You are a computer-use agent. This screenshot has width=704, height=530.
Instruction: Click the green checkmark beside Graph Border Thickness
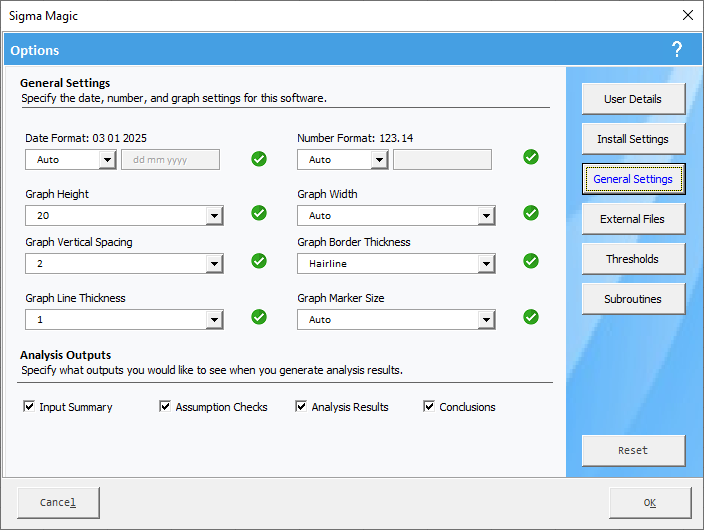531,261
